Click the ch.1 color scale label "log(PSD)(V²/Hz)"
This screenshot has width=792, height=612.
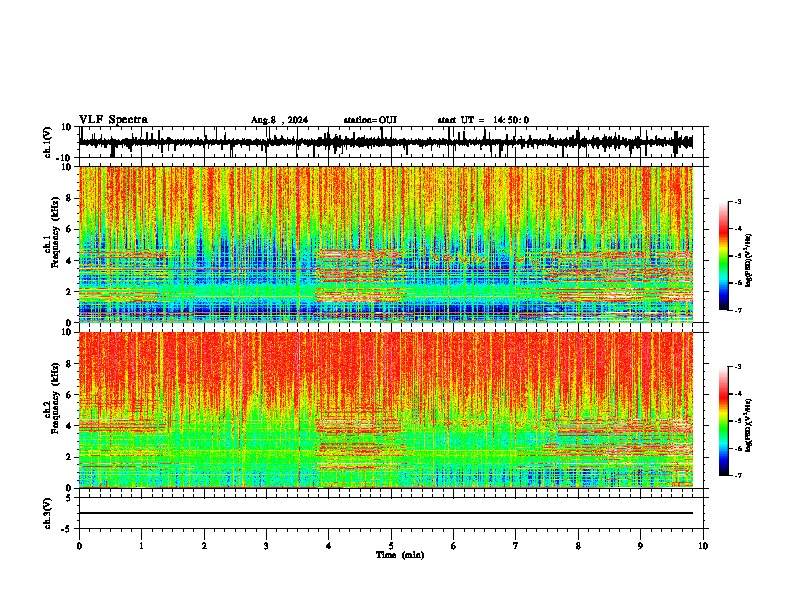748,260
